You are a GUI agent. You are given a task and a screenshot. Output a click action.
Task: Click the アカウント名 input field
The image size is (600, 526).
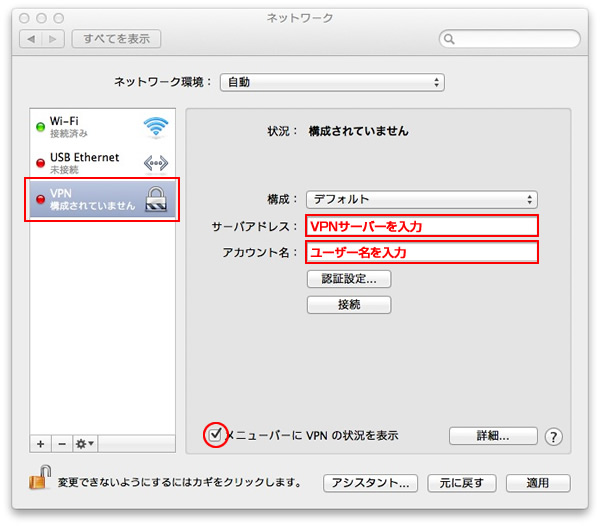point(421,253)
